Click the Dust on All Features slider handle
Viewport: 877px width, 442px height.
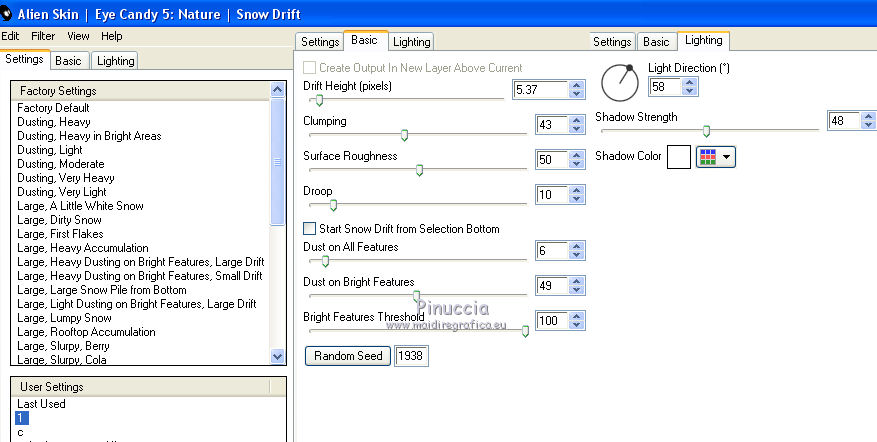(325, 261)
